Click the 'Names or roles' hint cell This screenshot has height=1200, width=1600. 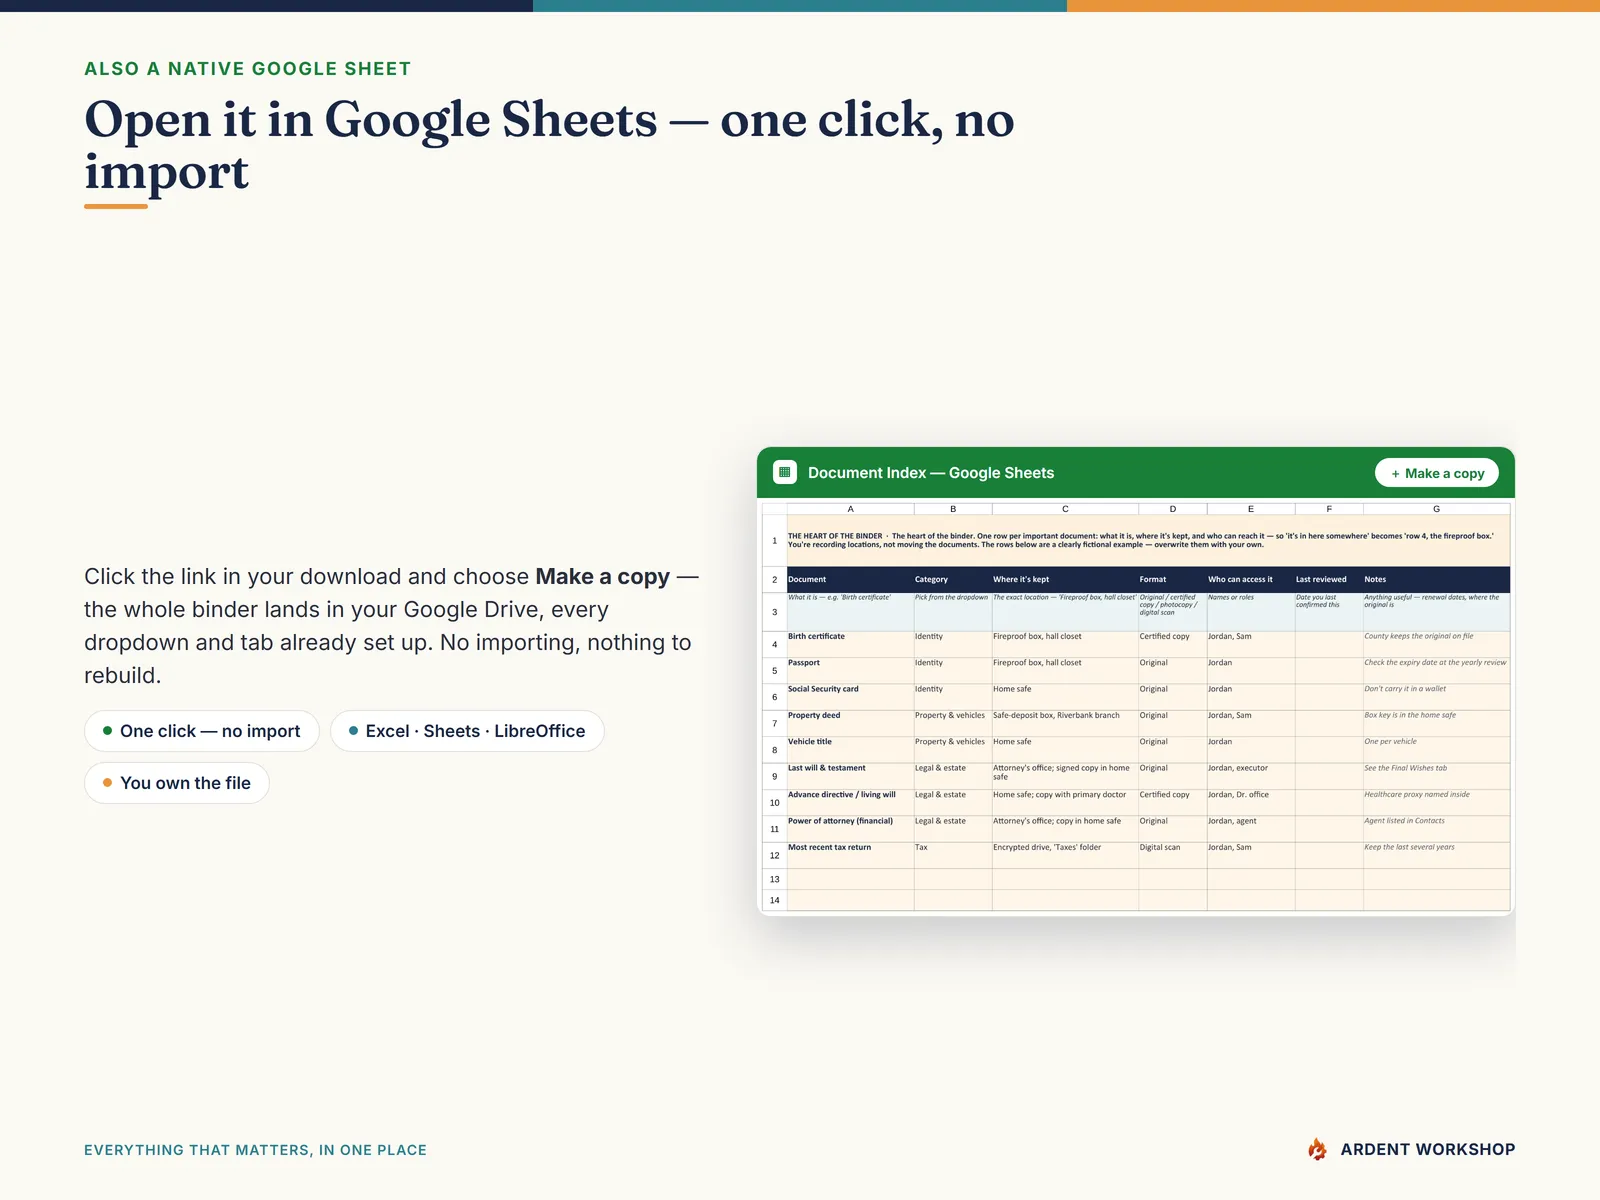coord(1251,612)
